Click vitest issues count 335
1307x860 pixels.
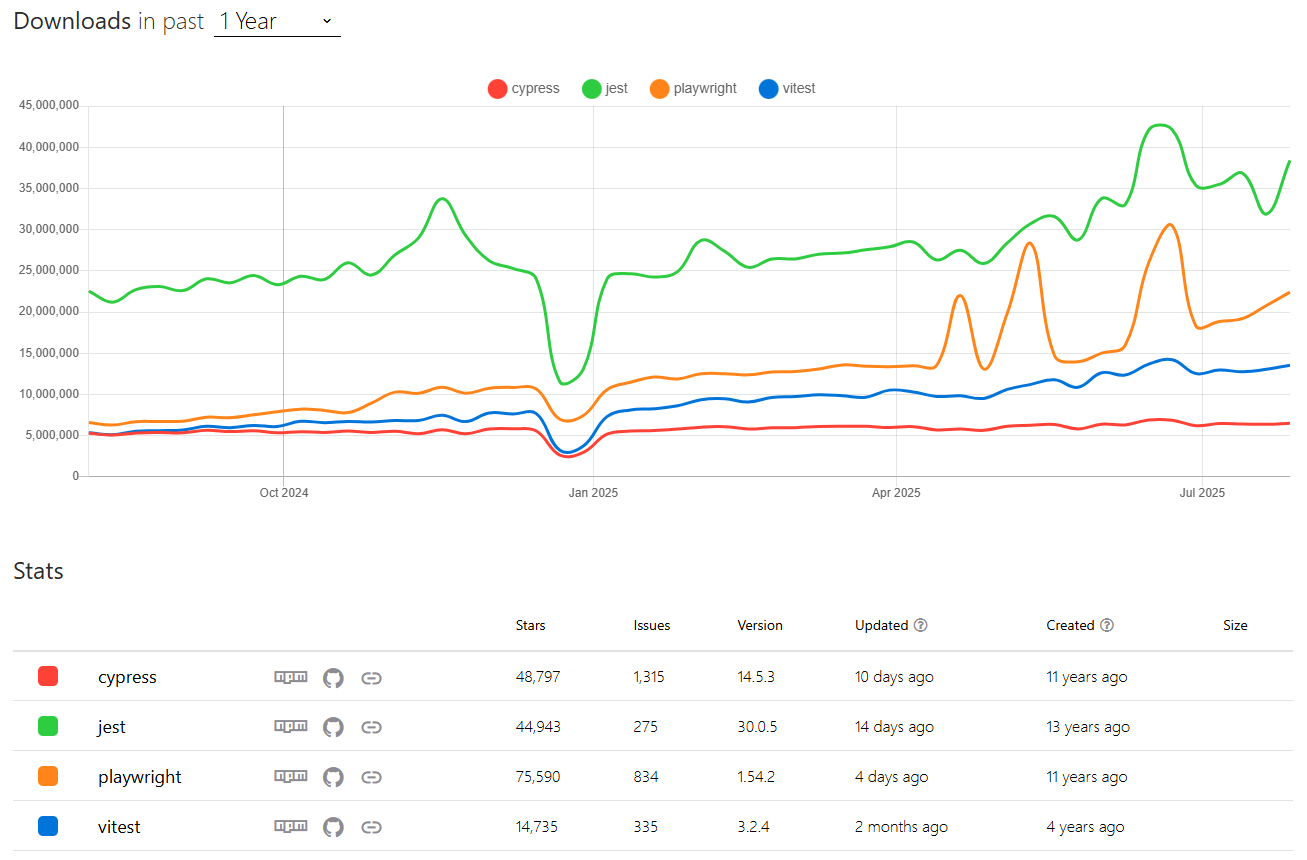pyautogui.click(x=646, y=827)
